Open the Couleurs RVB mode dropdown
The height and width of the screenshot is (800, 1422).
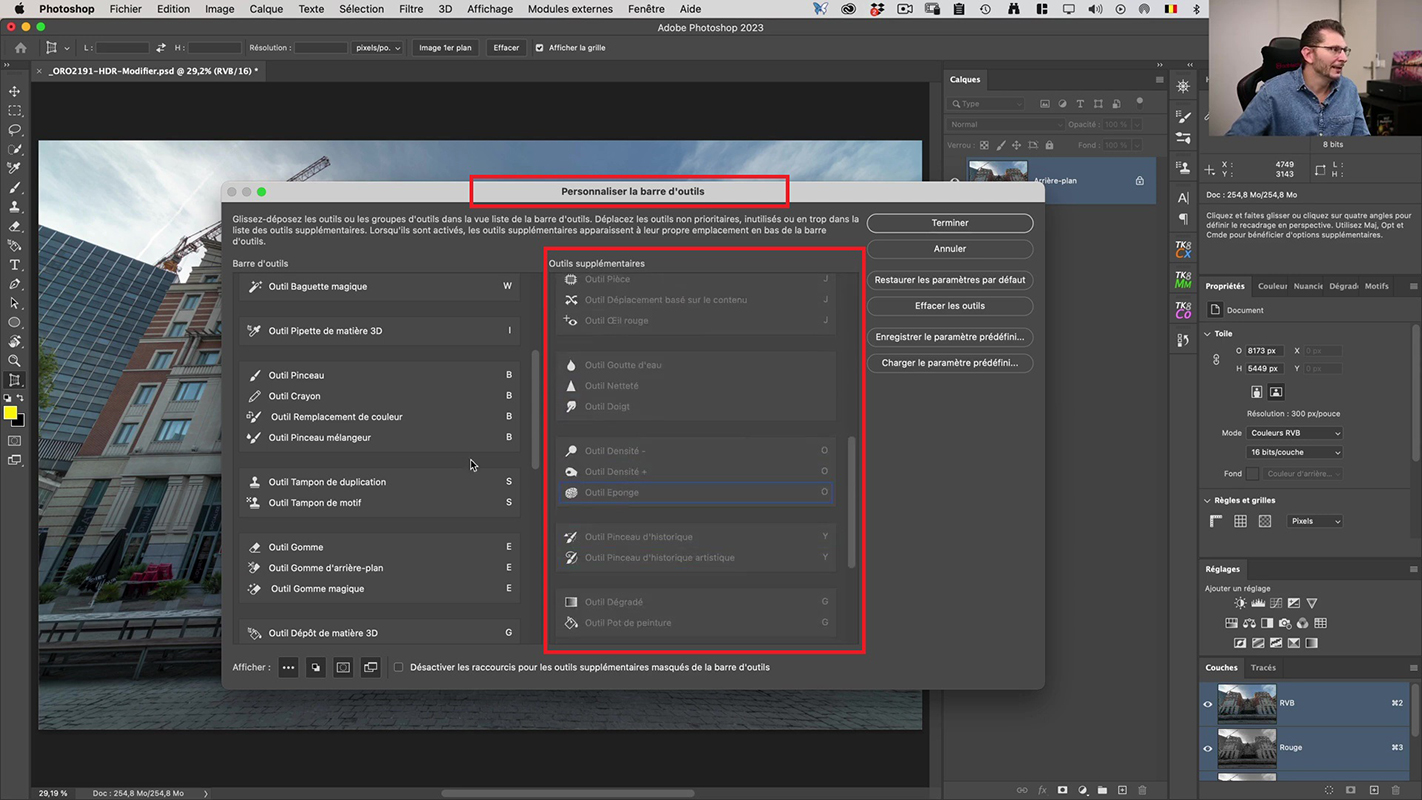click(1294, 433)
